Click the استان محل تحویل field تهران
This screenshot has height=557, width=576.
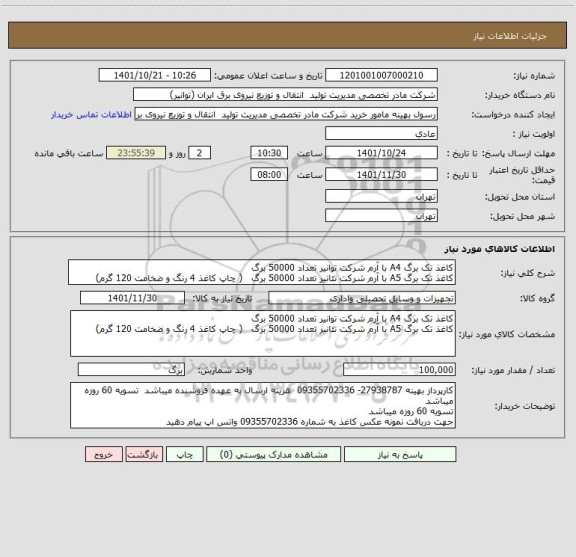[381, 197]
